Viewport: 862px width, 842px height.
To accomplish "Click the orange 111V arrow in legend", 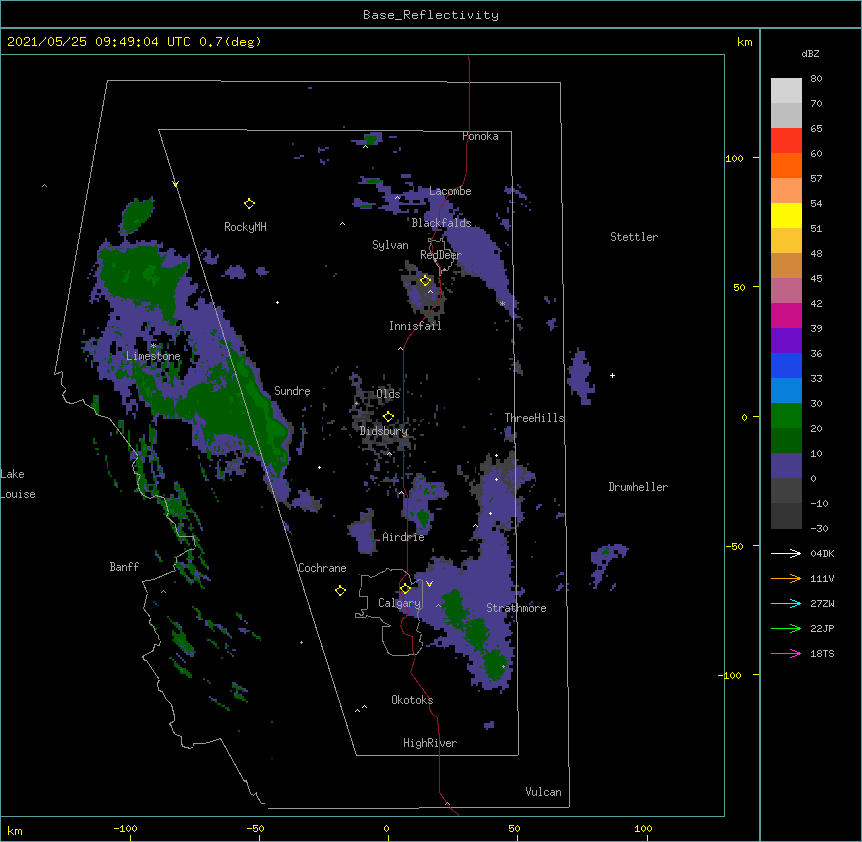I will coord(786,578).
